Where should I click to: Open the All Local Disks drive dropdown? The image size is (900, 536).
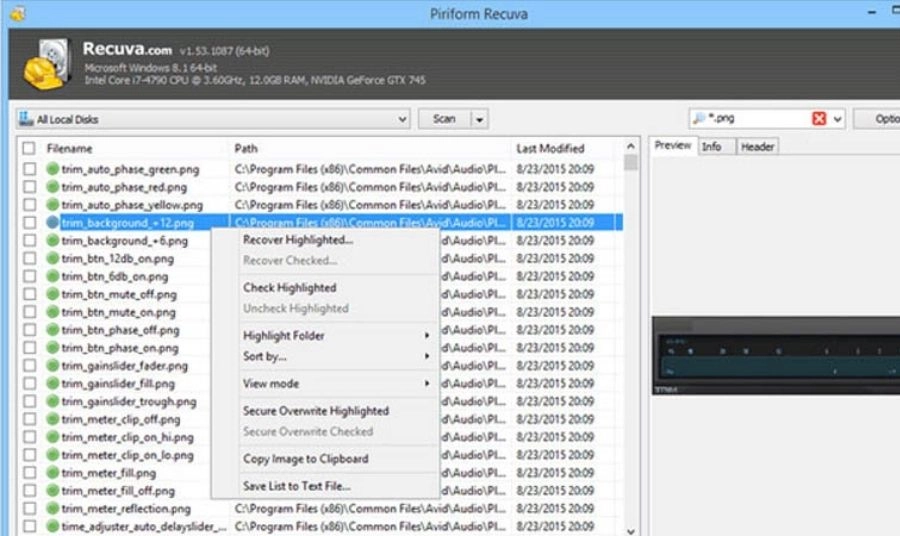(x=402, y=119)
